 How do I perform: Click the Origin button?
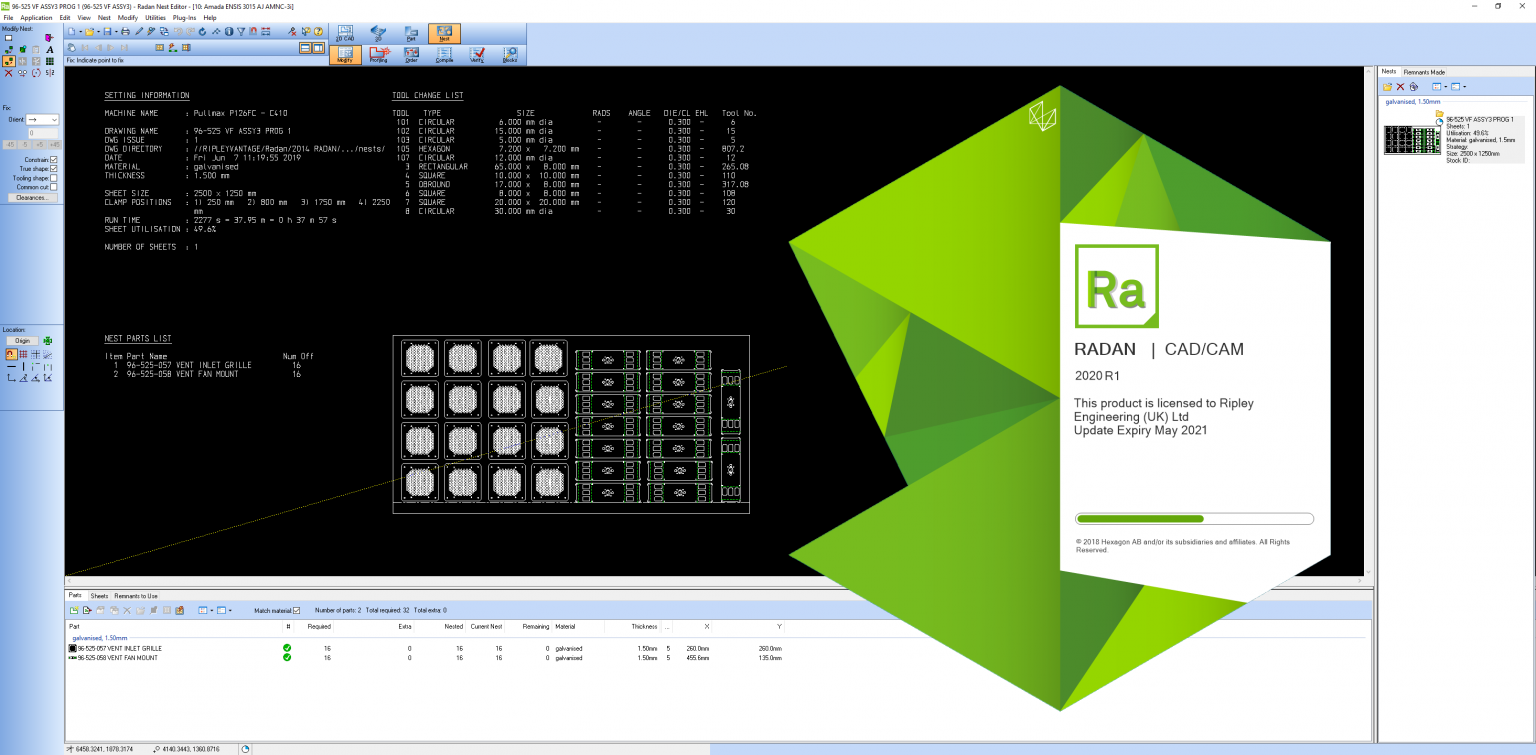tap(22, 341)
